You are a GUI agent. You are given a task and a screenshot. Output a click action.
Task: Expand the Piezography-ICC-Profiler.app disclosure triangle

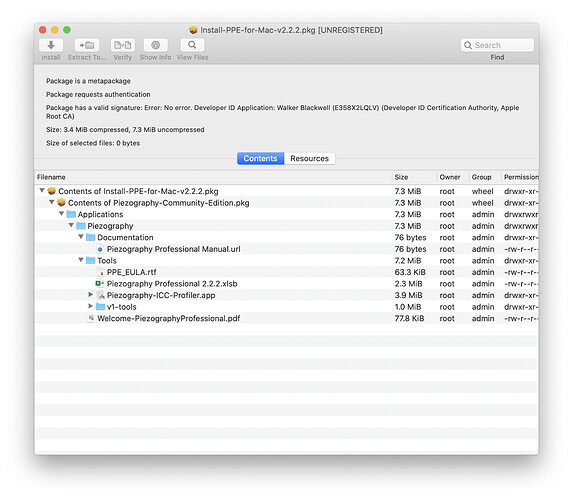[91, 295]
